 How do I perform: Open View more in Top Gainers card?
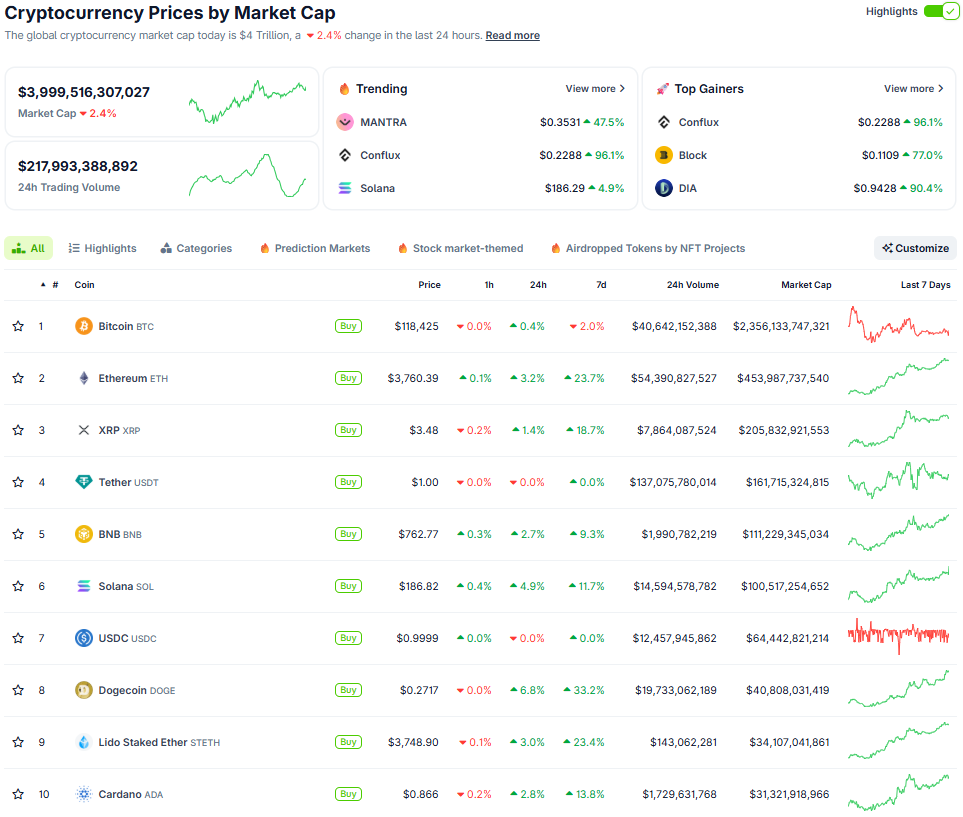click(913, 88)
